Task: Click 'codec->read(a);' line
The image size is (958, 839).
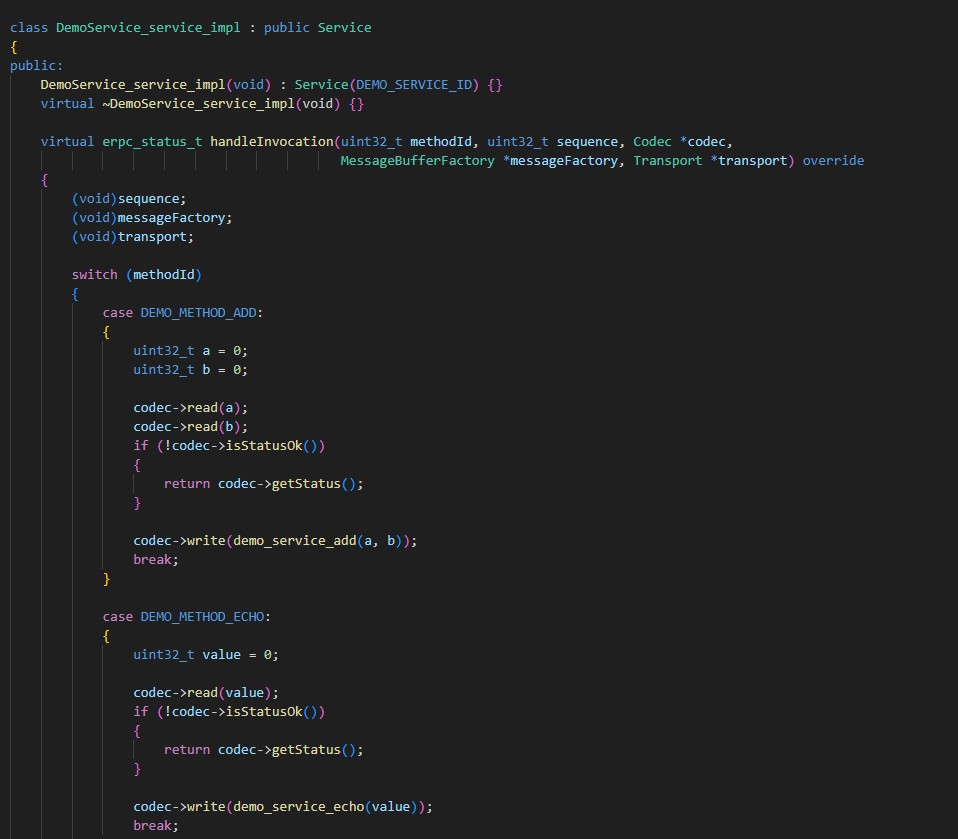Action: click(191, 408)
